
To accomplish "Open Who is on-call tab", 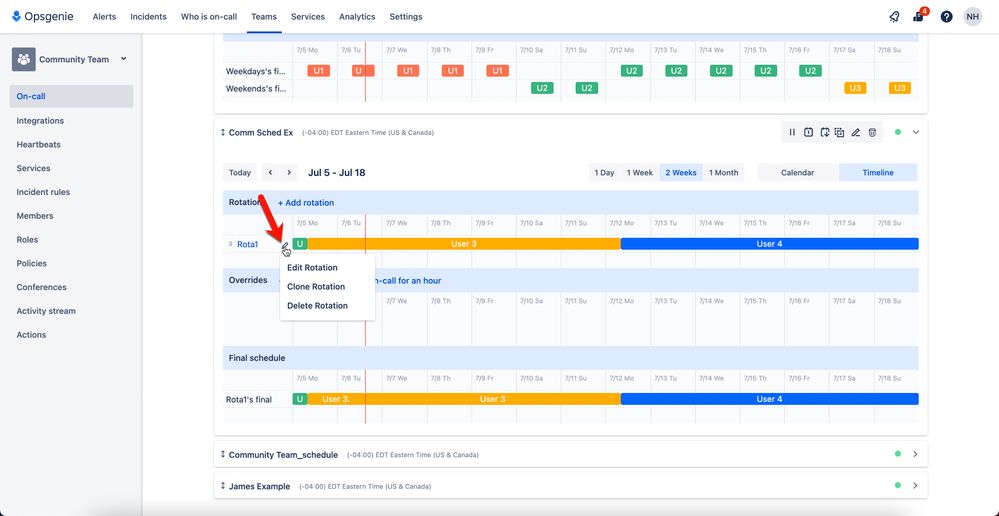I will click(209, 17).
